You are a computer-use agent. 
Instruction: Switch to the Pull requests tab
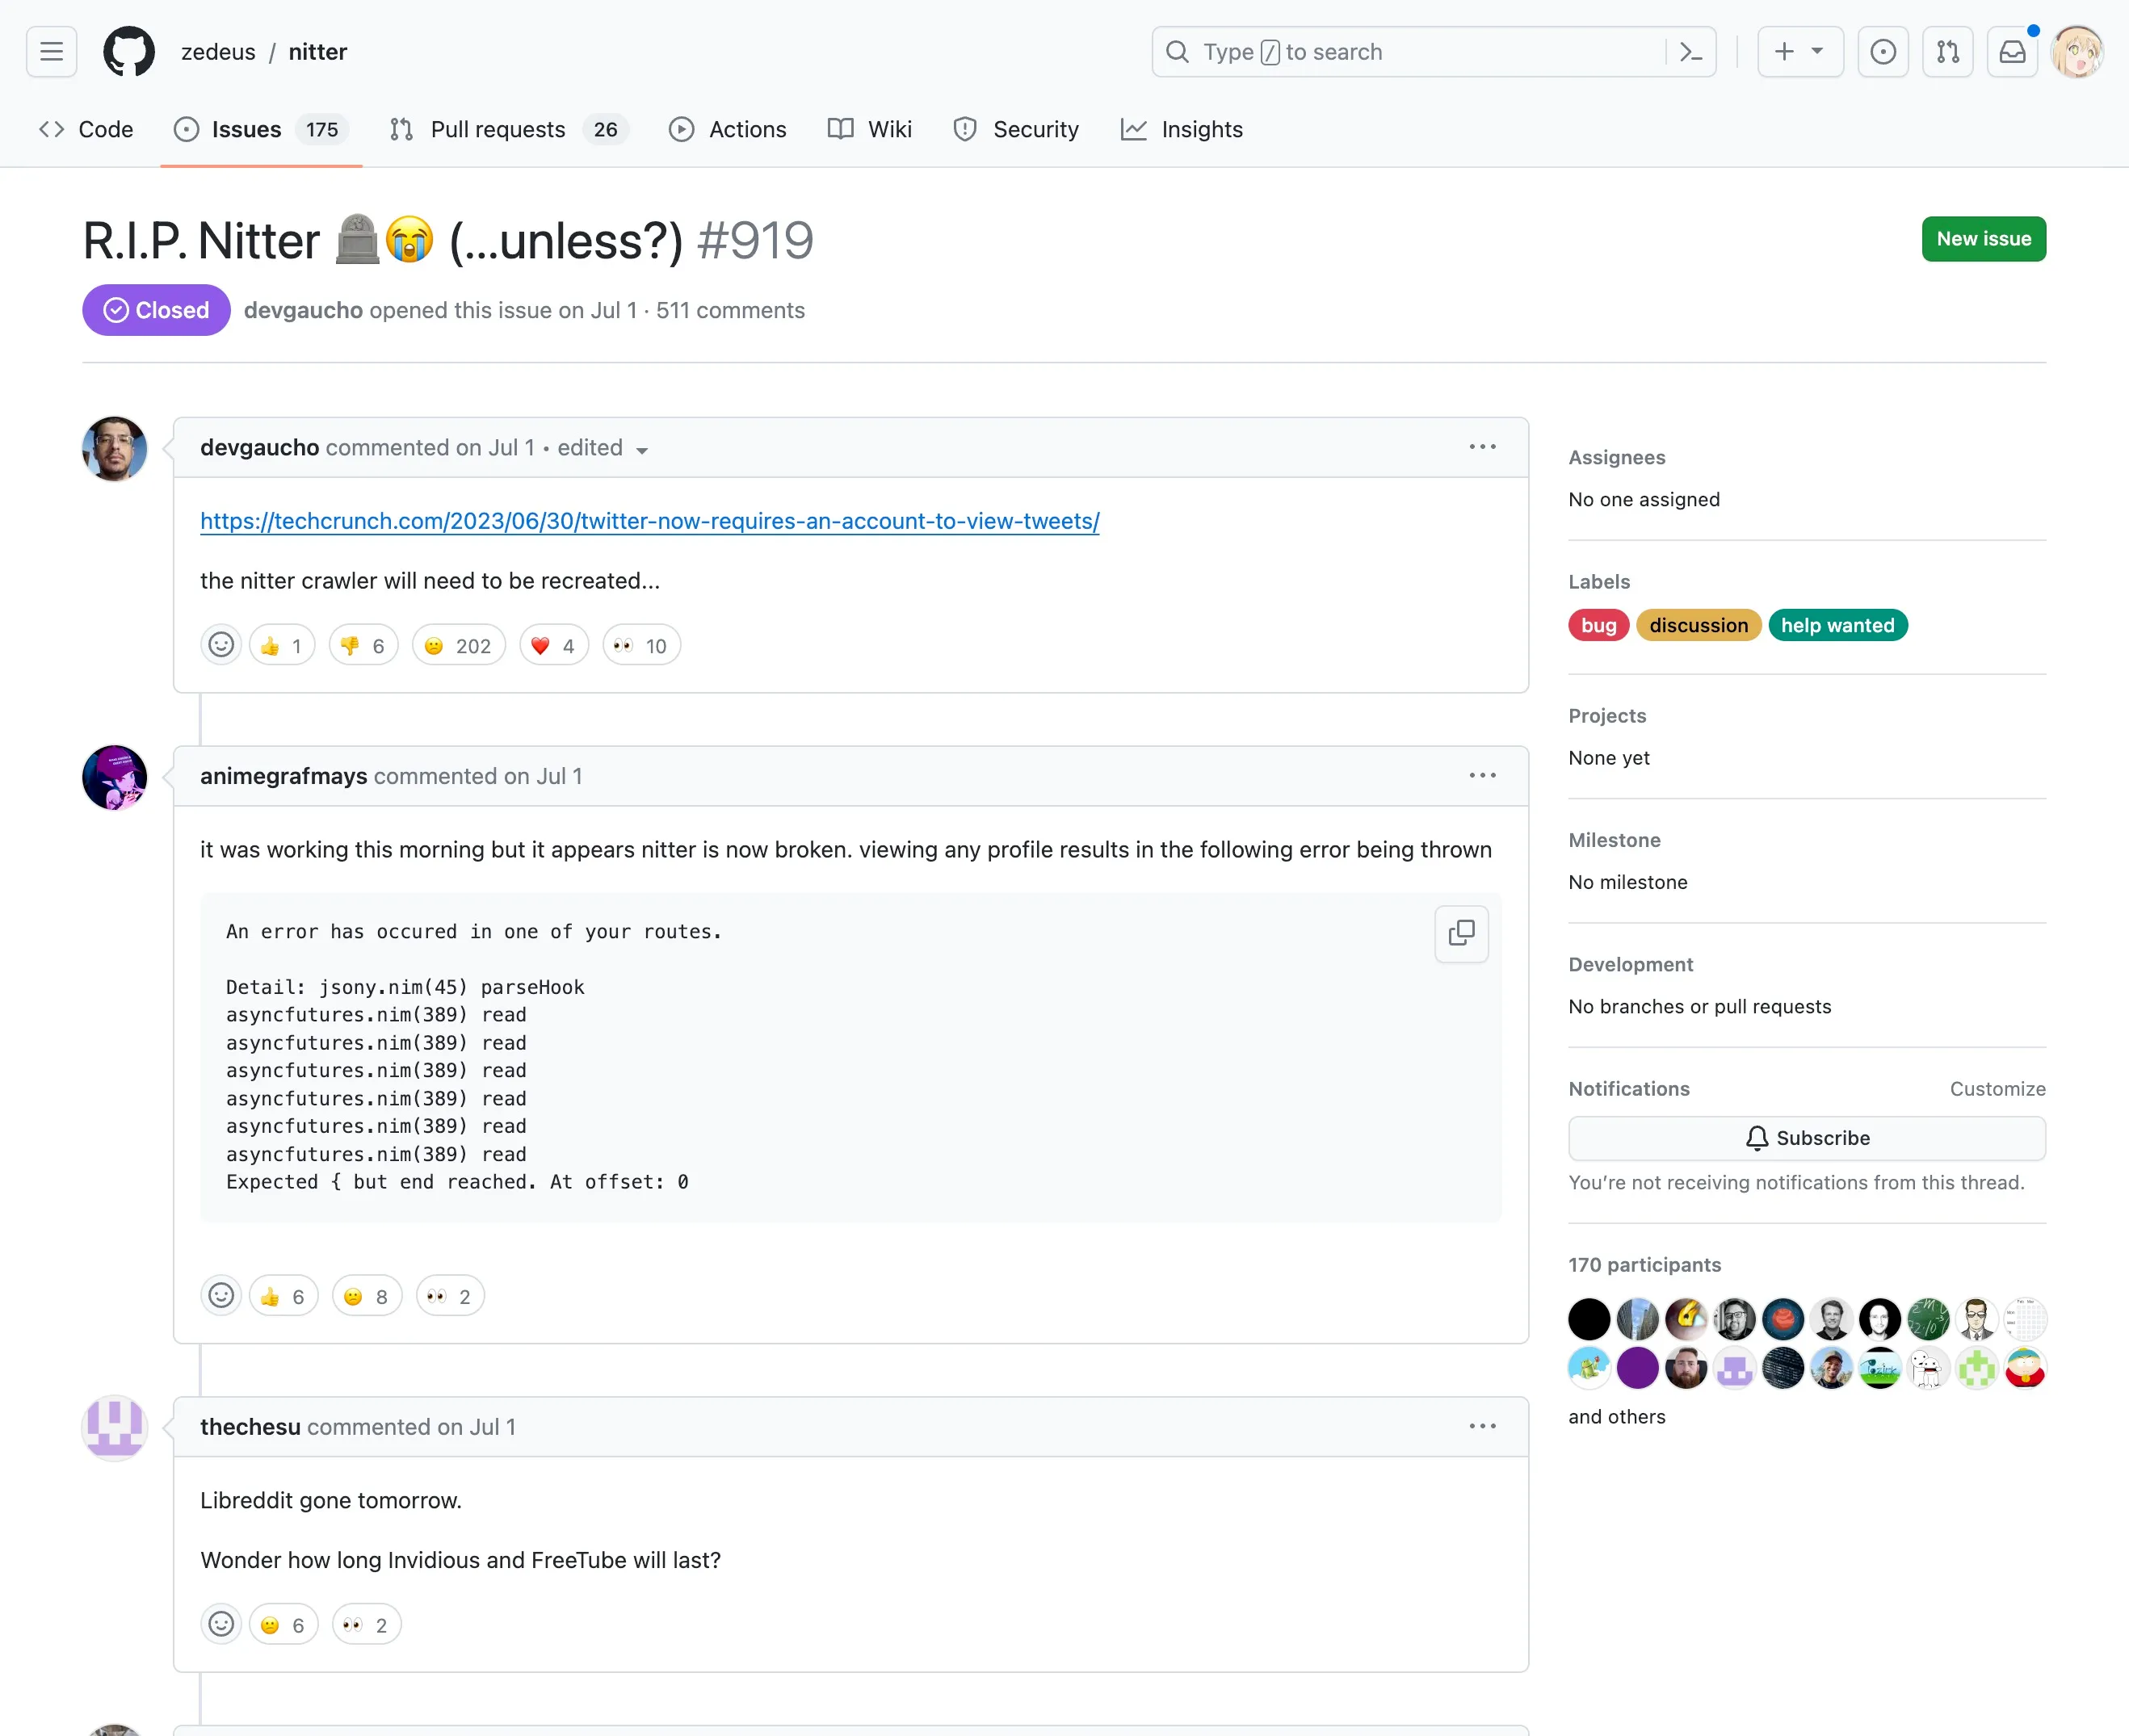(497, 130)
